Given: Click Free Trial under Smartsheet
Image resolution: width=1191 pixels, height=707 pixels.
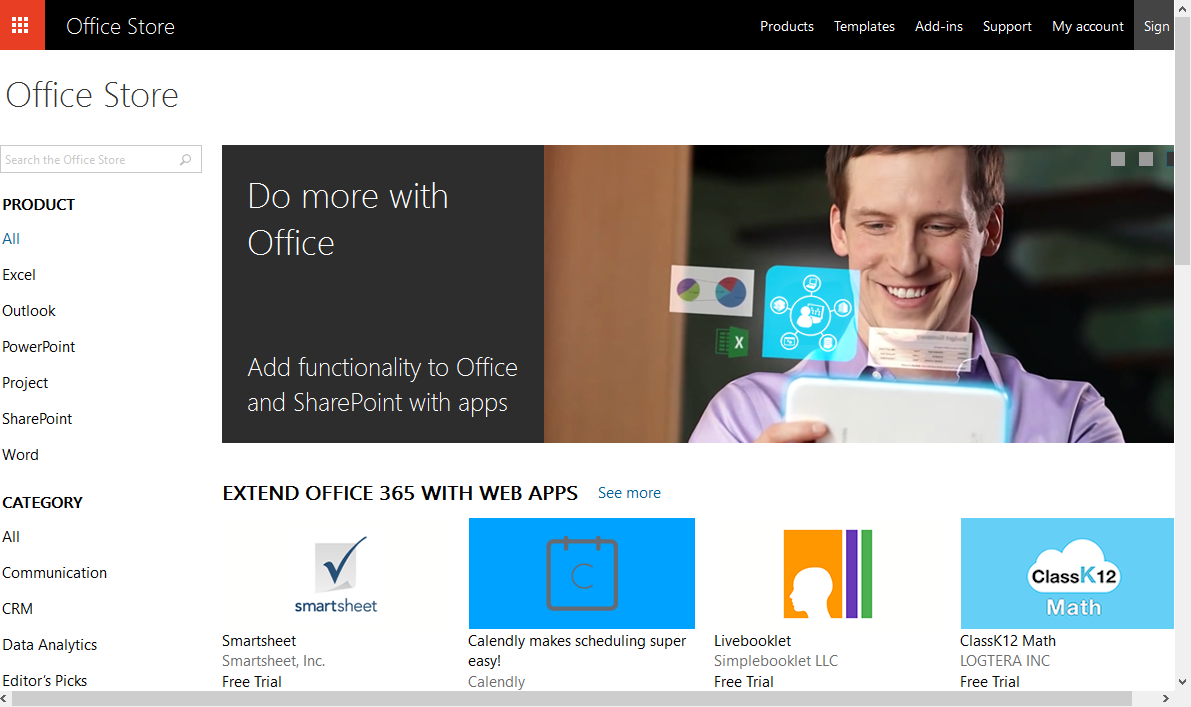Looking at the screenshot, I should 251,681.
